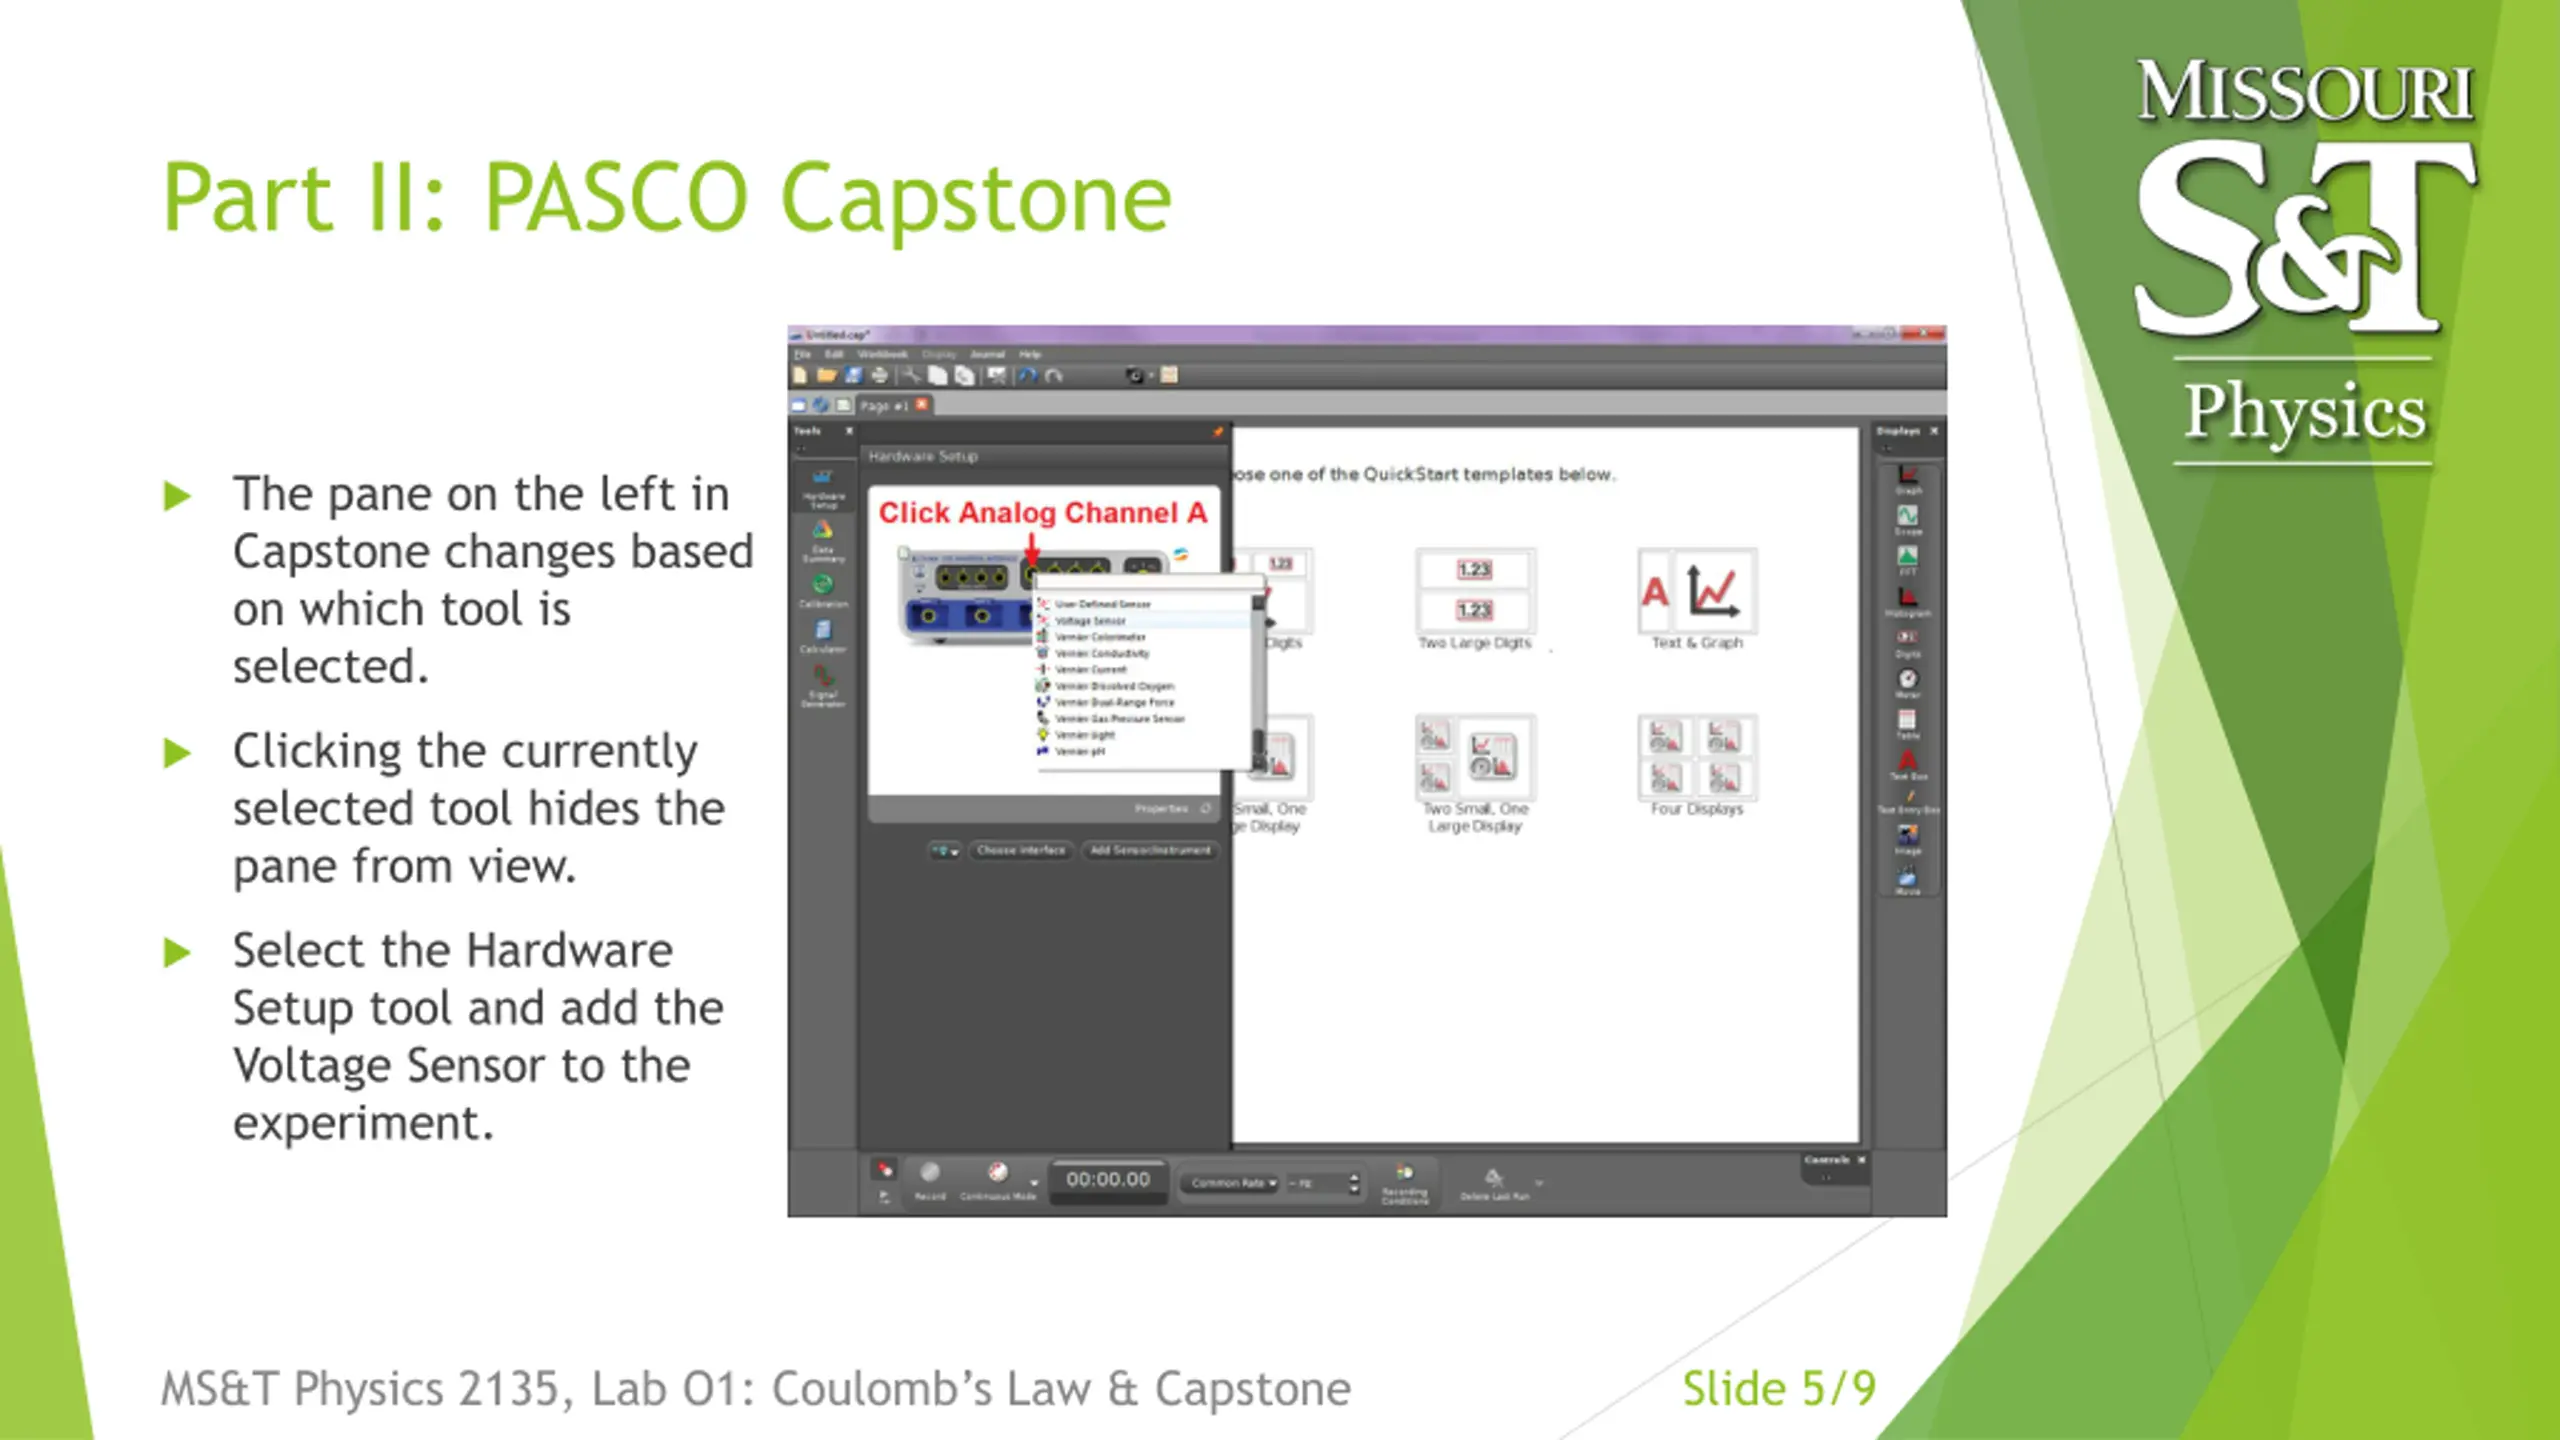Viewport: 2560px width, 1440px height.
Task: Choose Vernier pH from the sensor list
Action: pos(1144,751)
